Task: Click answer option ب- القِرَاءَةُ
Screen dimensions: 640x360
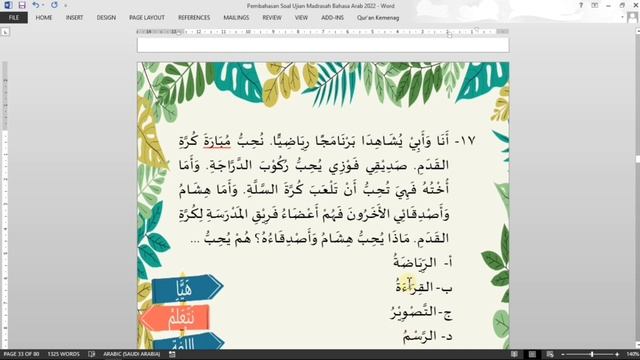Action: pos(424,287)
